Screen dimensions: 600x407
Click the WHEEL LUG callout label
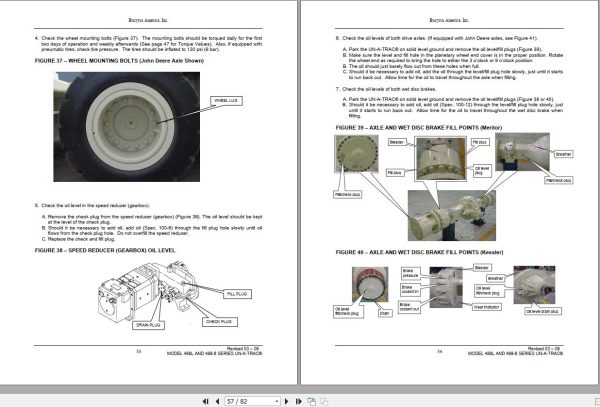(x=226, y=101)
